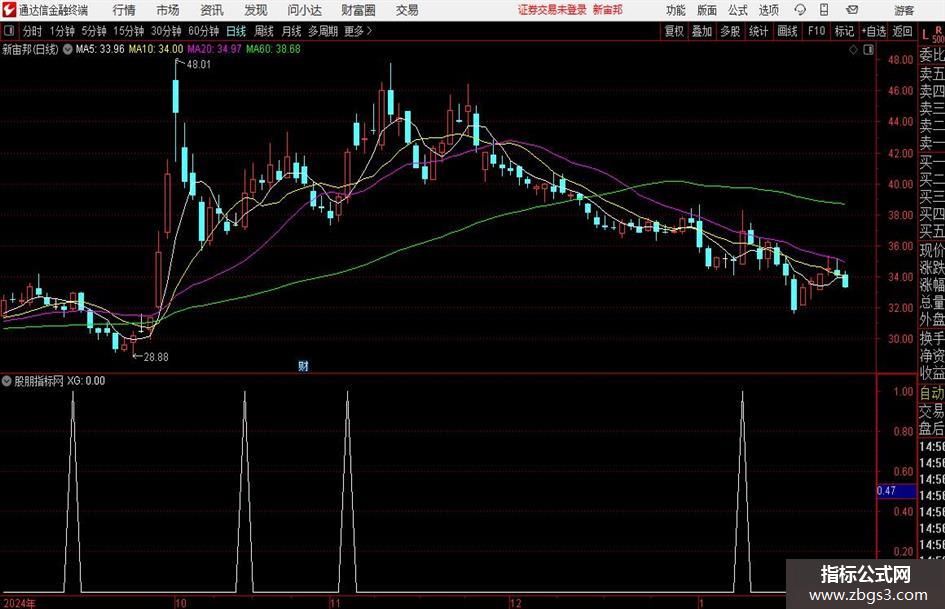Click the 28.88 low price label

point(156,357)
